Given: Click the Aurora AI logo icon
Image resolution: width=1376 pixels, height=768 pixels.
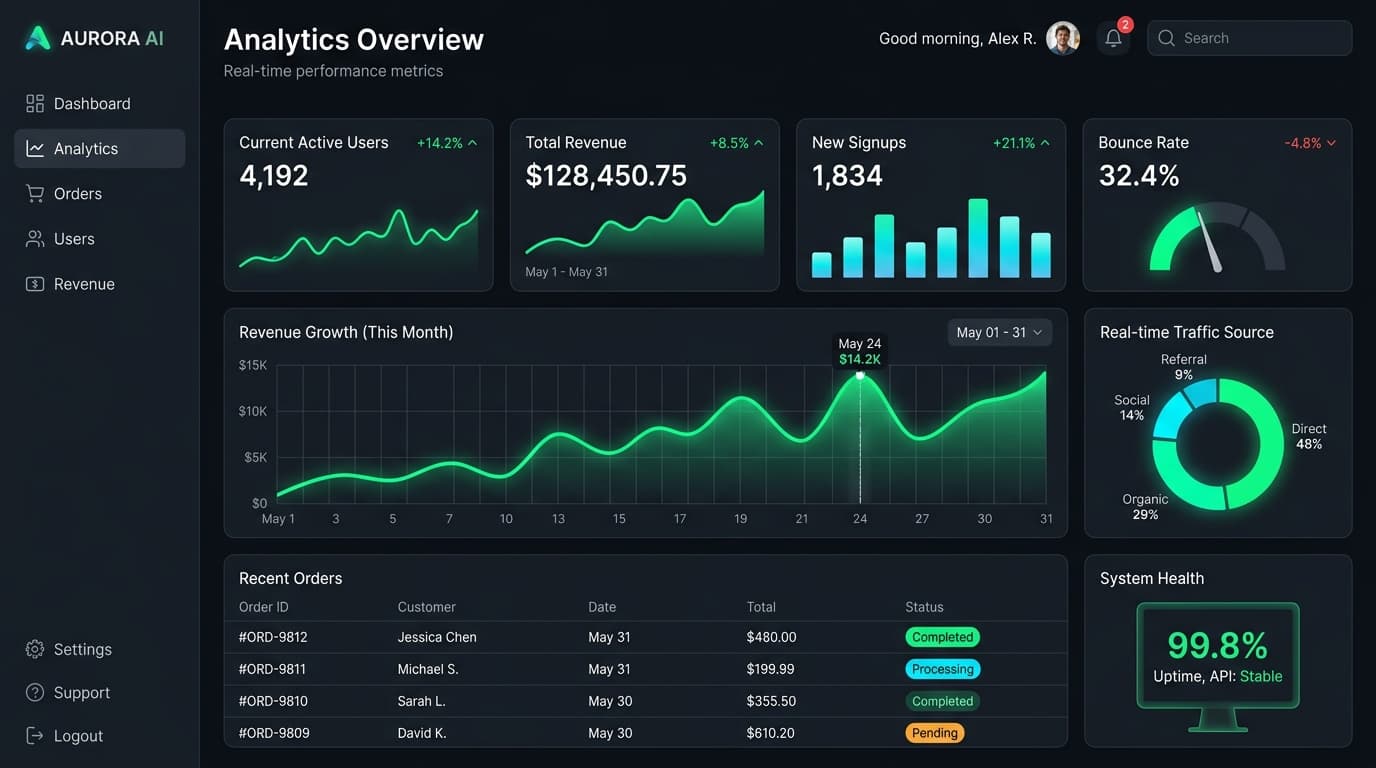Looking at the screenshot, I should [x=38, y=38].
